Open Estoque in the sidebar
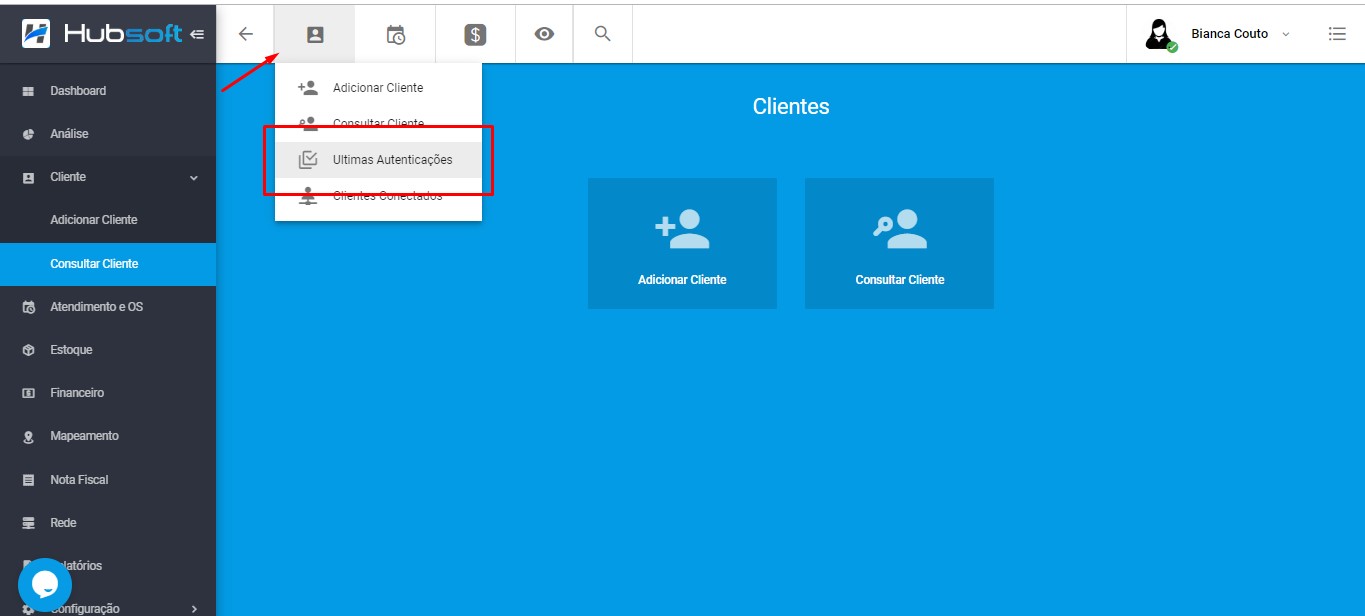 pyautogui.click(x=108, y=350)
